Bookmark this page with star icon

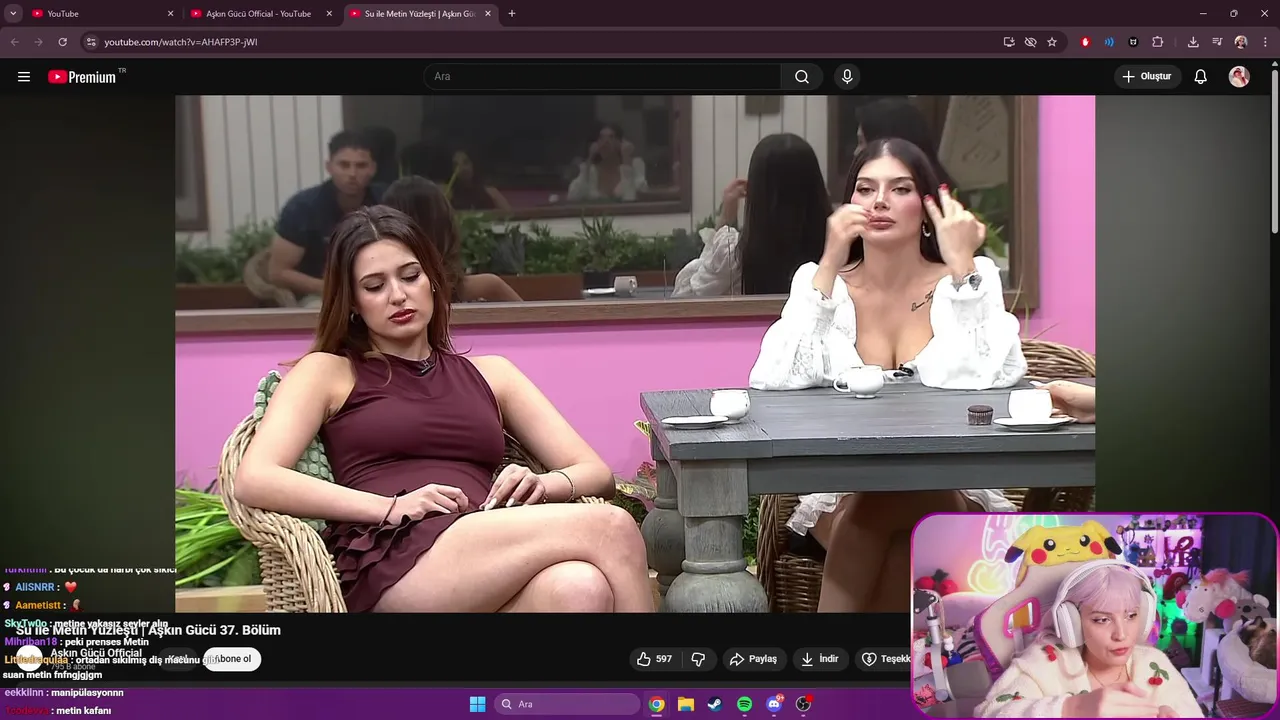tap(1052, 42)
